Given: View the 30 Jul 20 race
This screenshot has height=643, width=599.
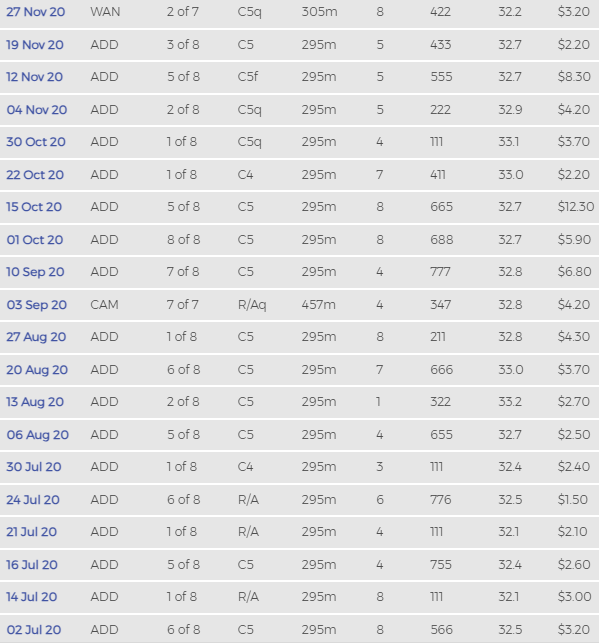Looking at the screenshot, I should click(x=34, y=467).
